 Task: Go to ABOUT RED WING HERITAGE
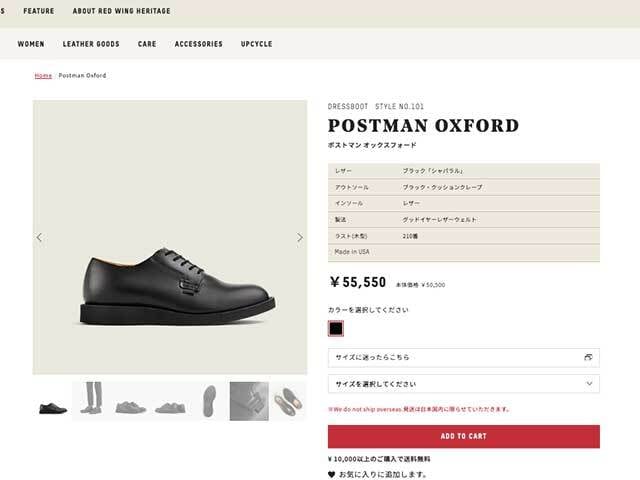122,11
